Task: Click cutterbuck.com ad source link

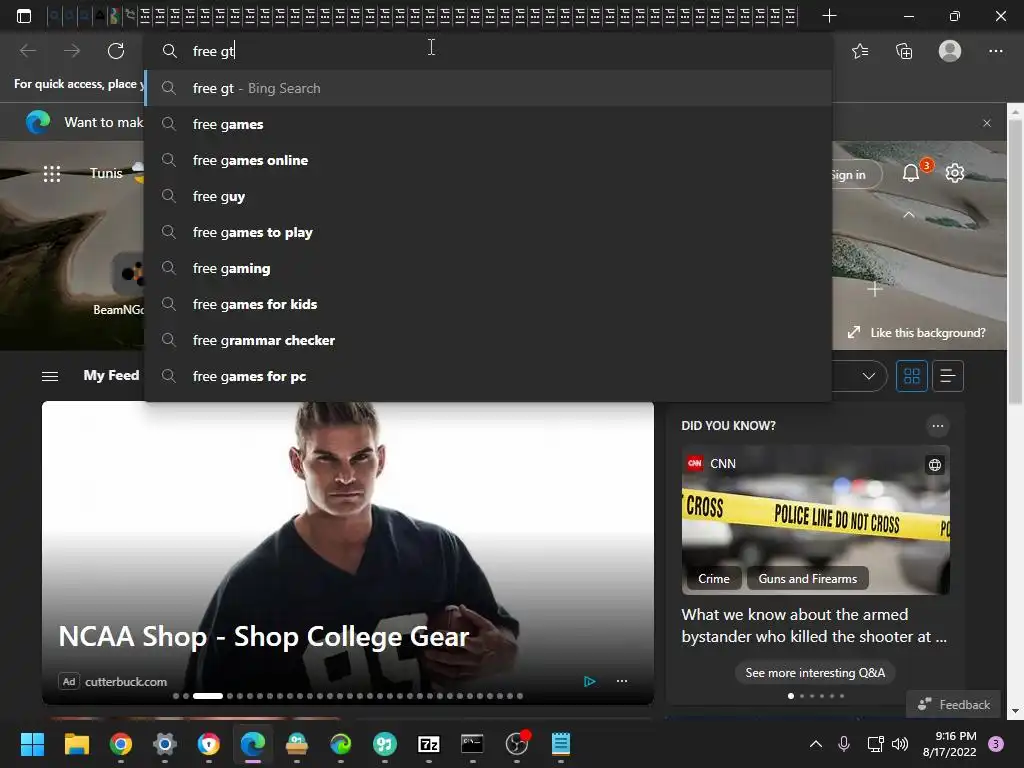Action: pyautogui.click(x=125, y=682)
